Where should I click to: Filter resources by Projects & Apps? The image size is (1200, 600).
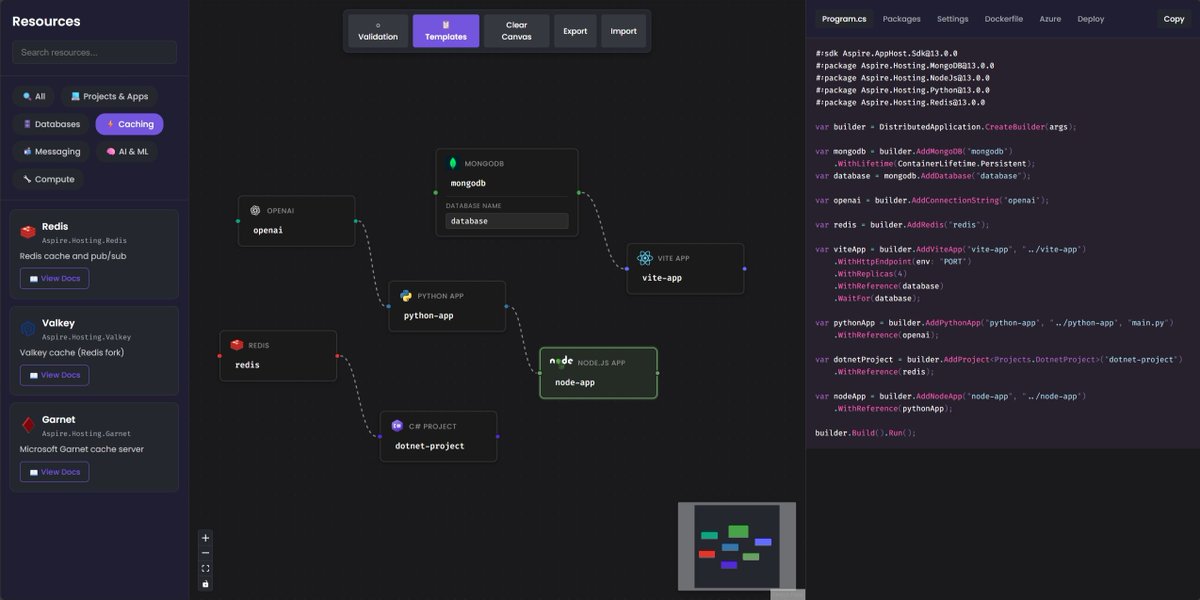(110, 97)
